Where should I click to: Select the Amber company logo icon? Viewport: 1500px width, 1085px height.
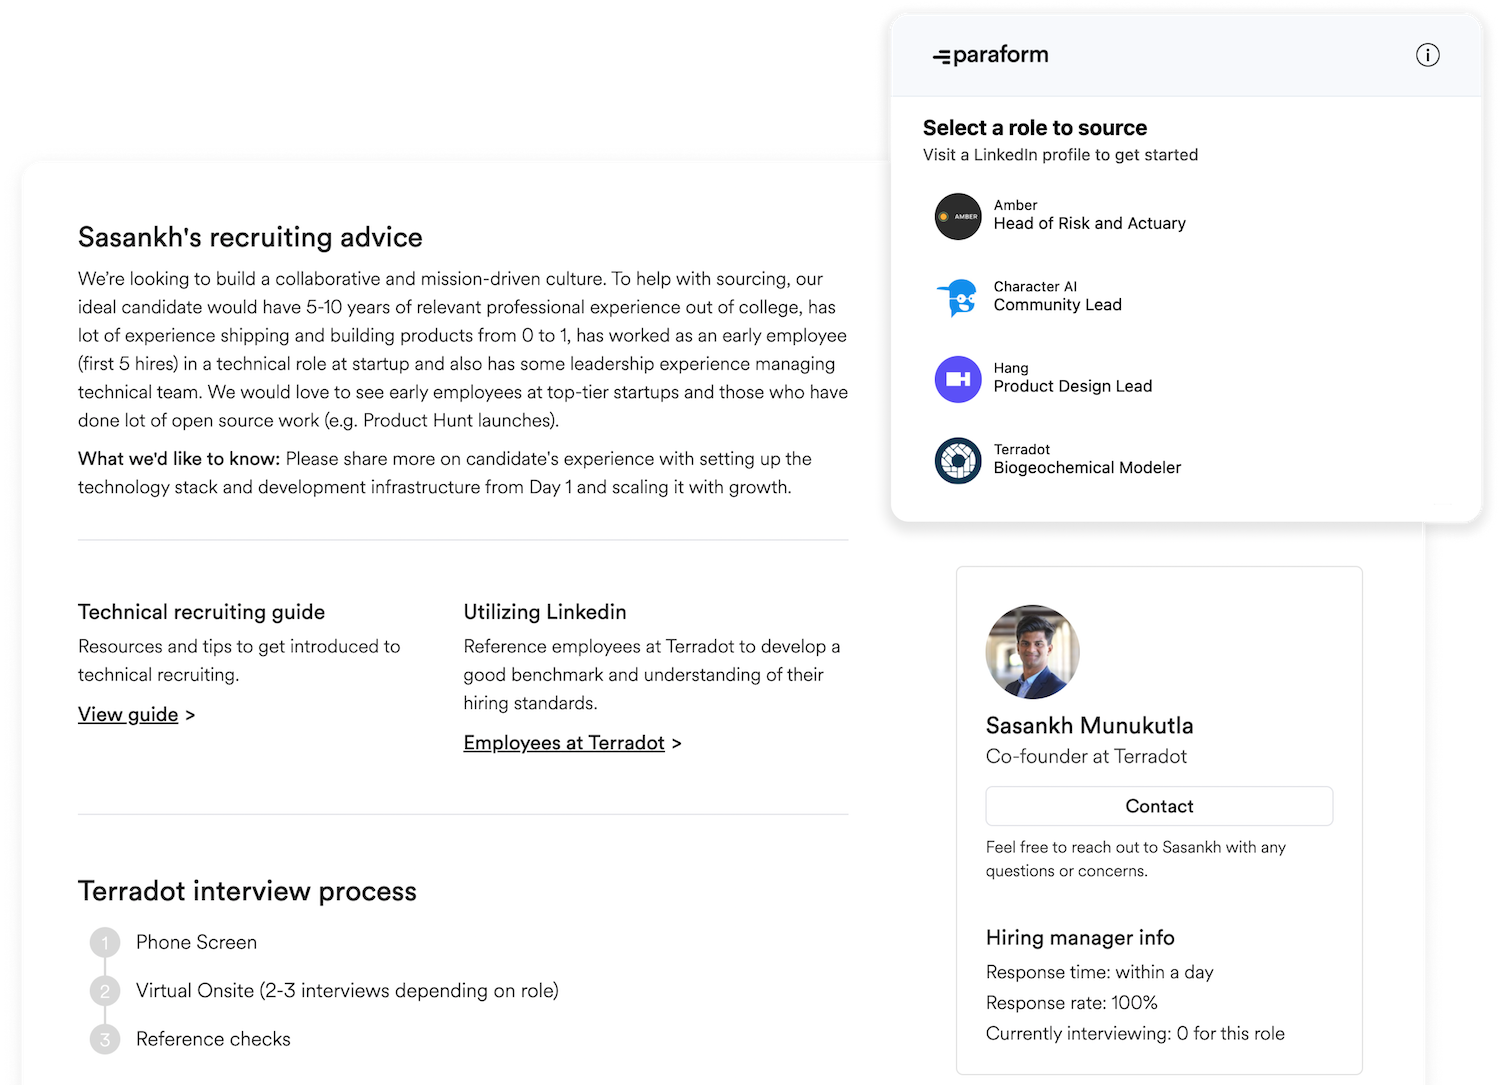[958, 216]
